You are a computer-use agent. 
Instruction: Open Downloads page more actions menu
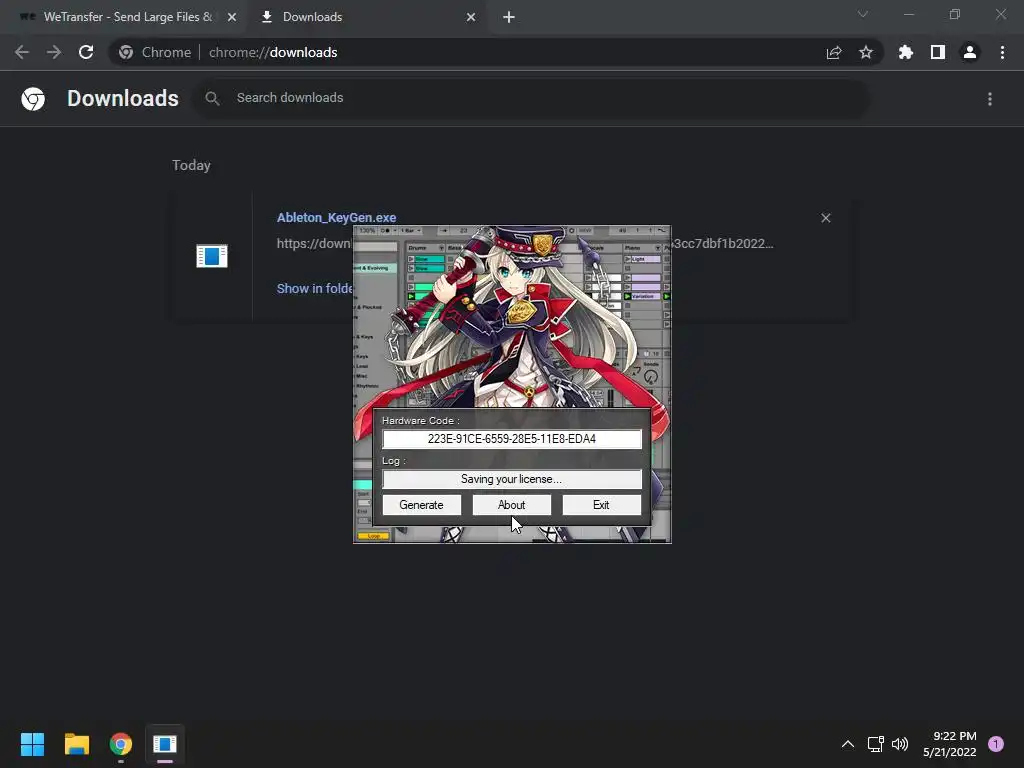click(989, 99)
